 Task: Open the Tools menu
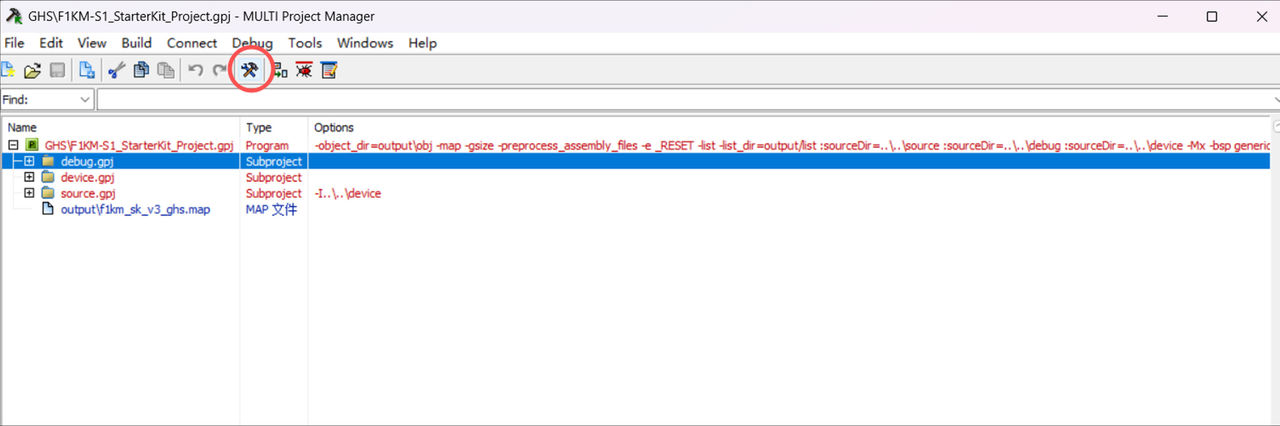click(x=305, y=43)
